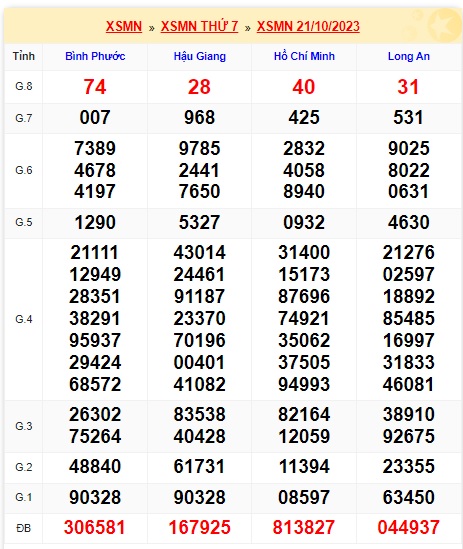Select G.7 number 007
463x549 pixels.
pyautogui.click(x=95, y=117)
